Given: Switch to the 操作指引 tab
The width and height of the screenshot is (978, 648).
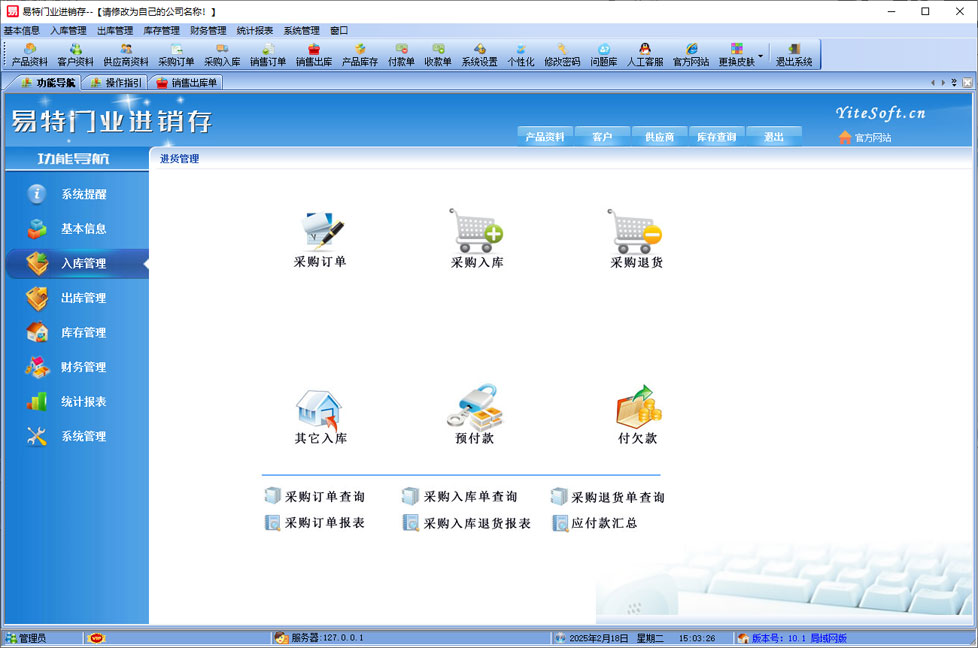Looking at the screenshot, I should 116,83.
